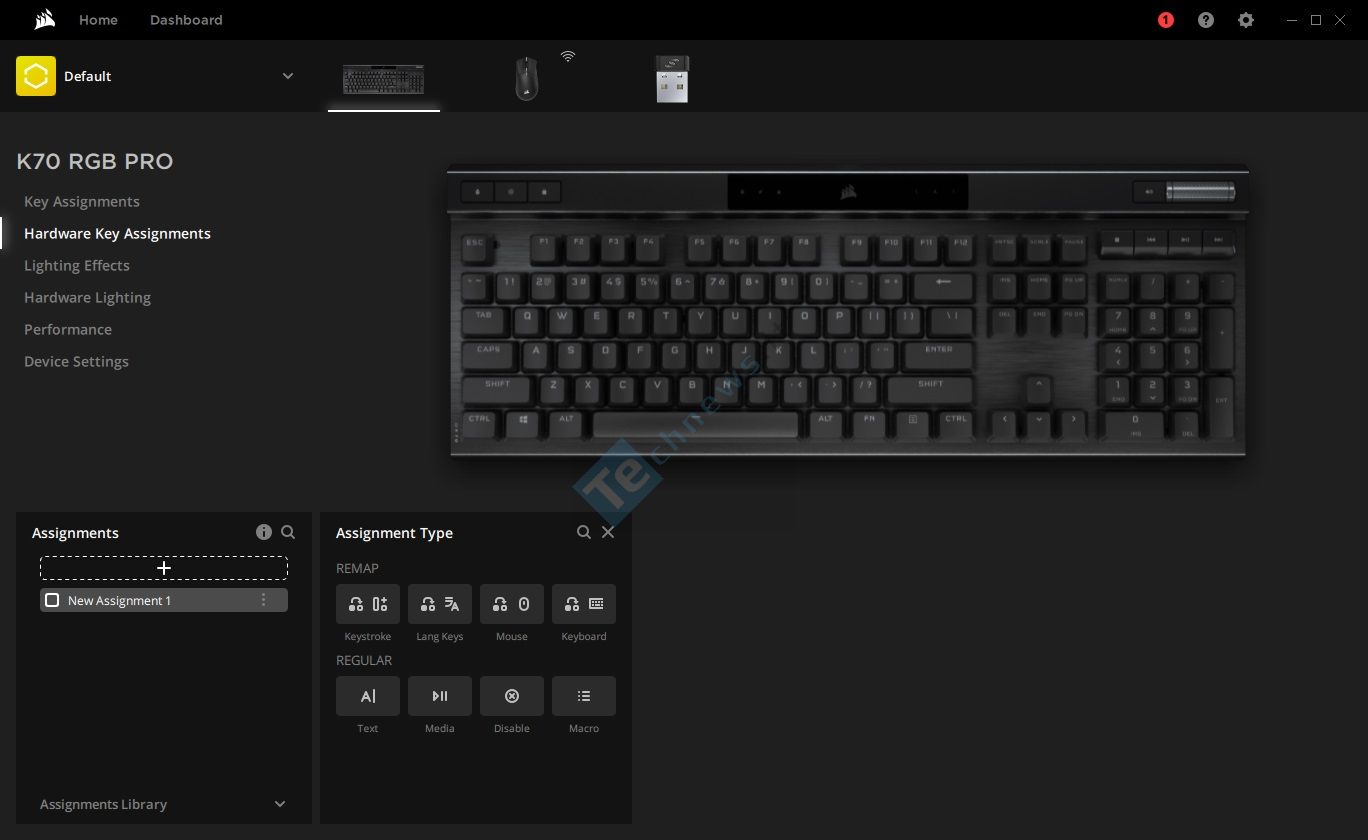Go to the Dashboard tab
1368x840 pixels.
(x=186, y=20)
